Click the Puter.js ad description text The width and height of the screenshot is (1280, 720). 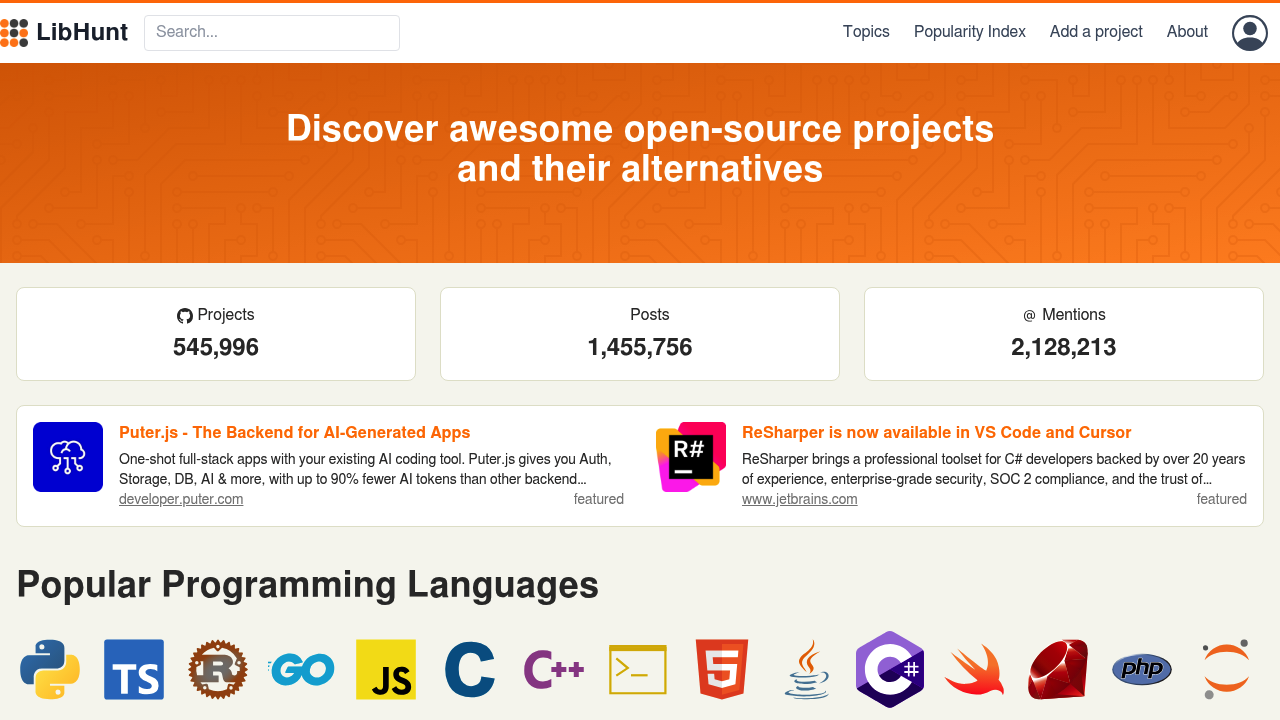click(365, 469)
